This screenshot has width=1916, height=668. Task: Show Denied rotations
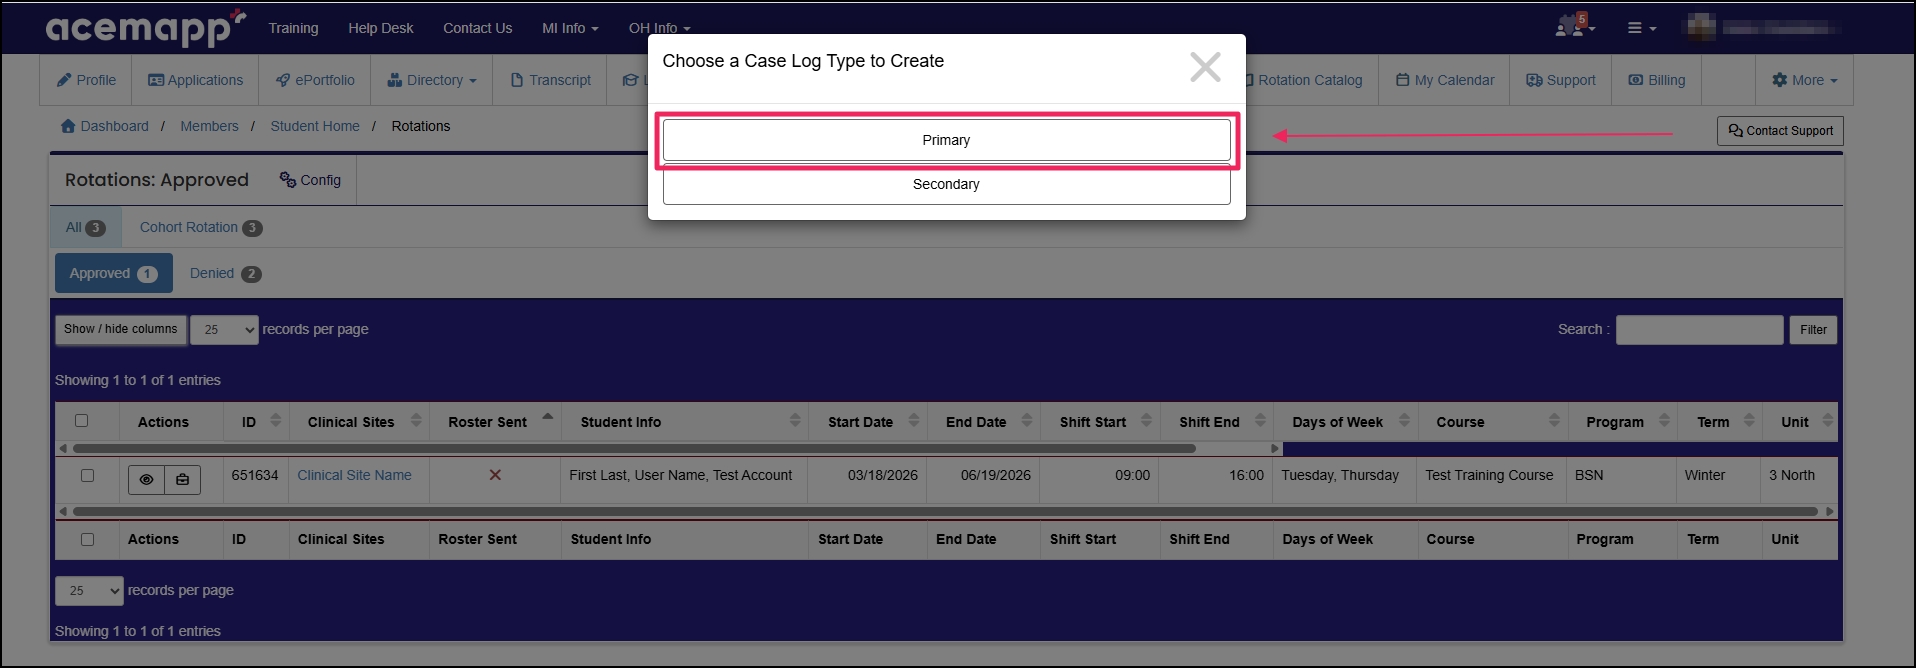point(225,273)
